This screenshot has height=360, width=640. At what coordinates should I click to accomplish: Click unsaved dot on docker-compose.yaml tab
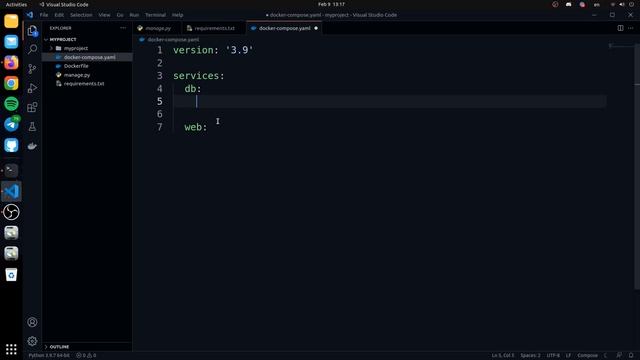(316, 28)
